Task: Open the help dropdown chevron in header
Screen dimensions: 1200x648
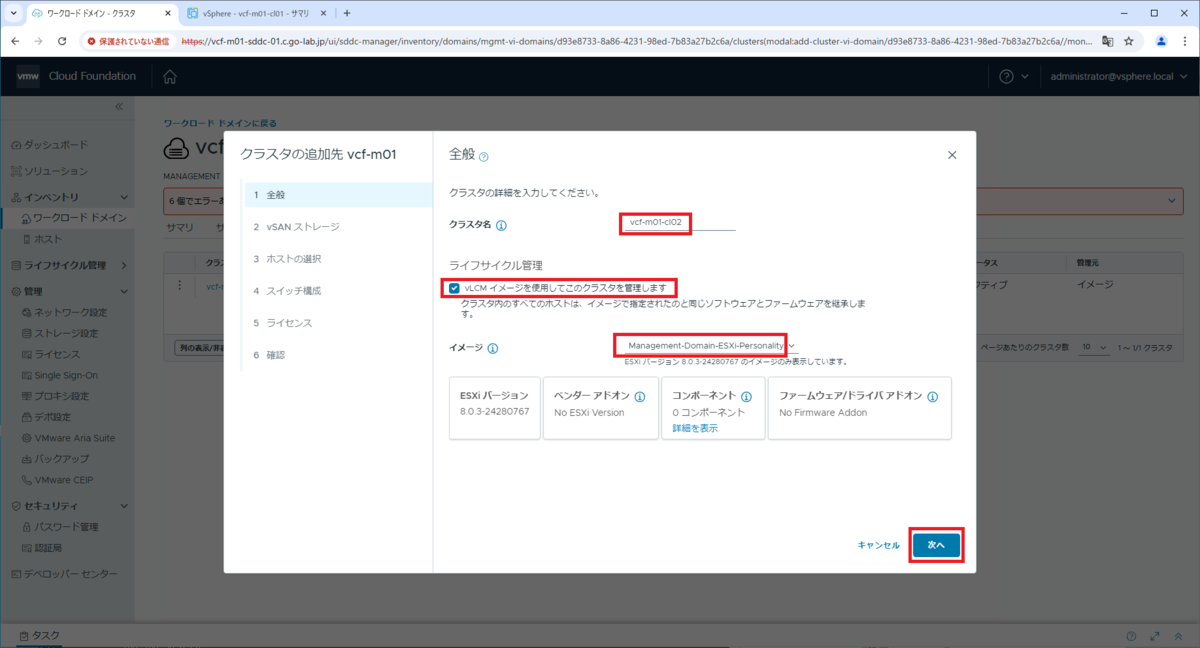Action: pos(1025,77)
